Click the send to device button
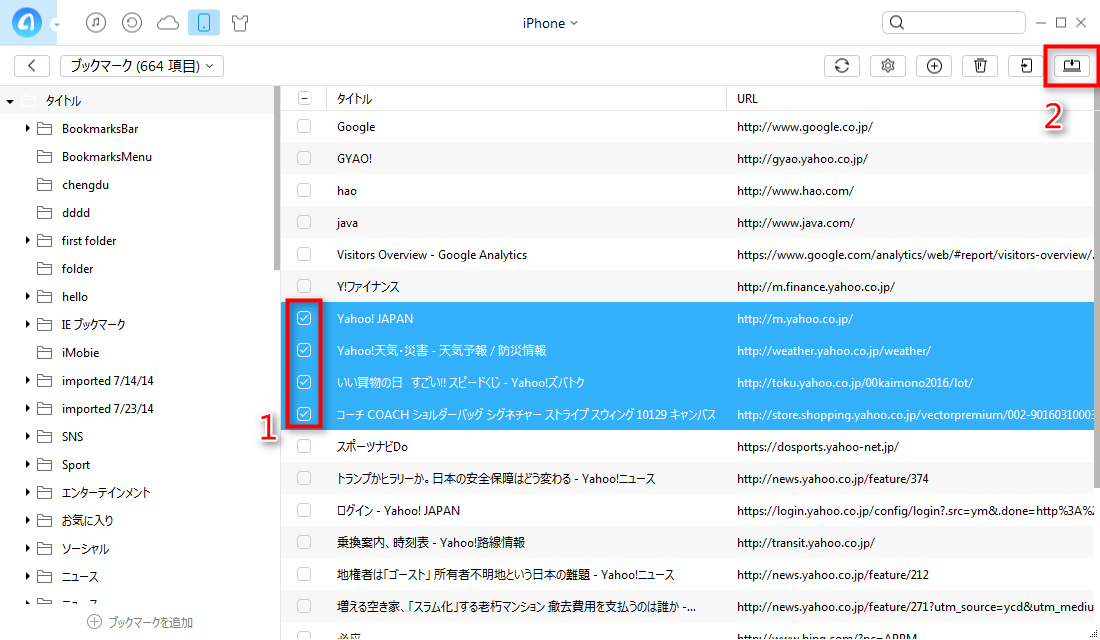 [x=1026, y=66]
